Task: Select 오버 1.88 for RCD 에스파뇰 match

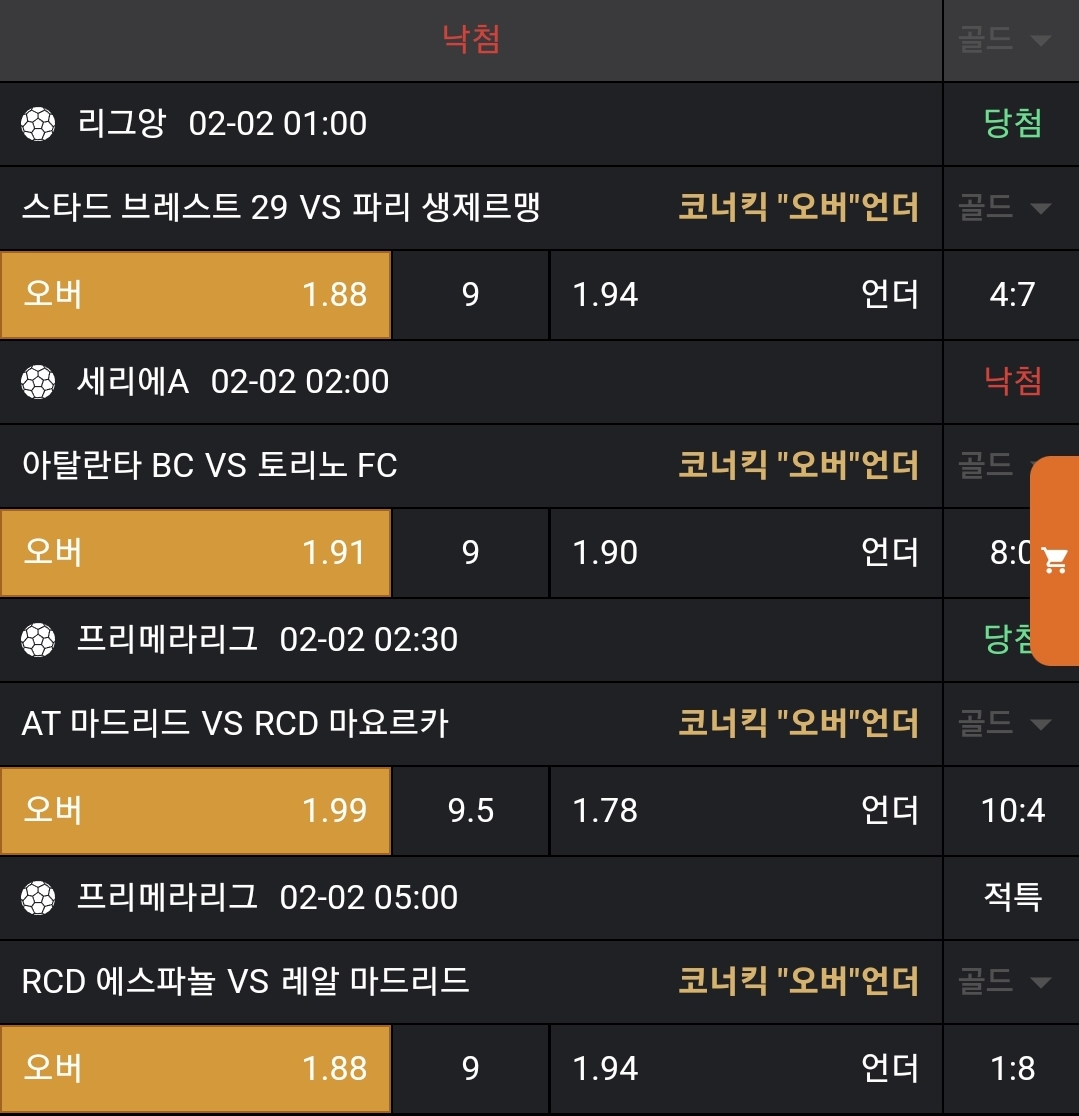Action: (195, 1069)
